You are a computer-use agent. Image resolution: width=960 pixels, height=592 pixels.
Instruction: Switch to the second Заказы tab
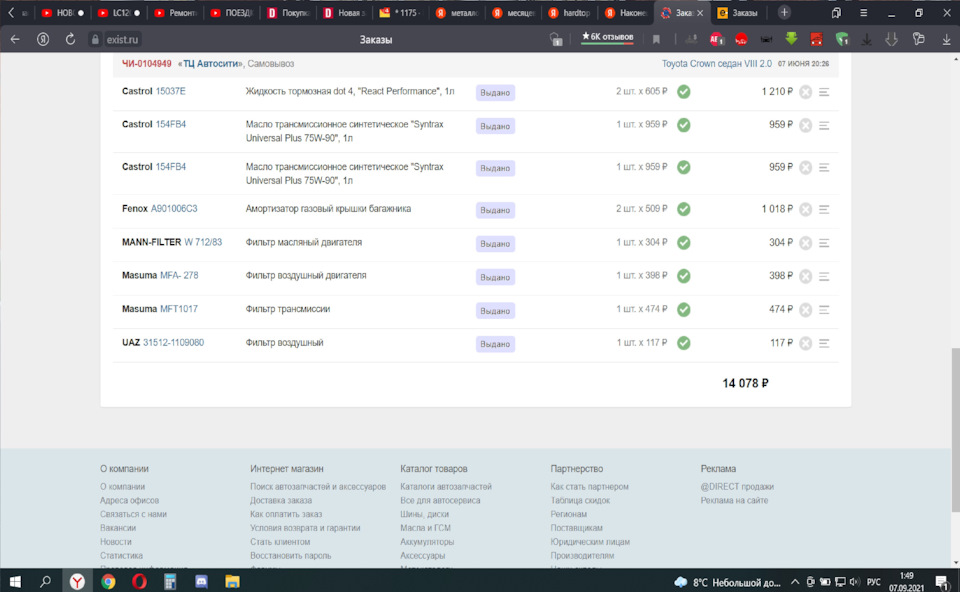[738, 12]
